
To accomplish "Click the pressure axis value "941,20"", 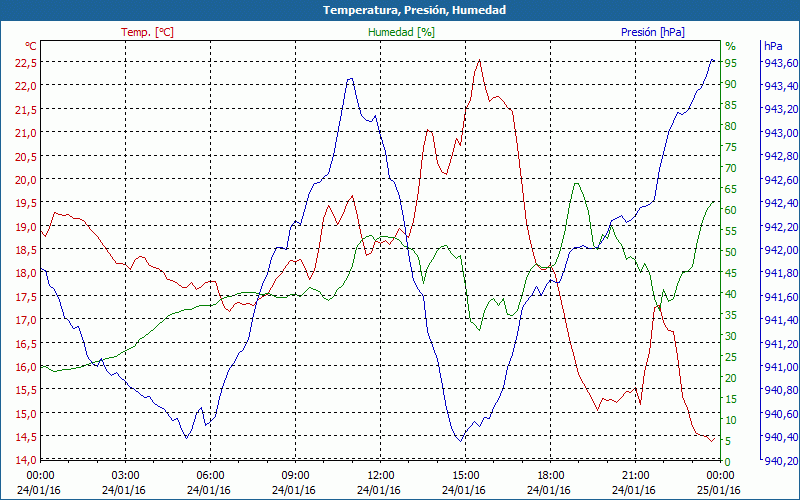I will [x=781, y=343].
